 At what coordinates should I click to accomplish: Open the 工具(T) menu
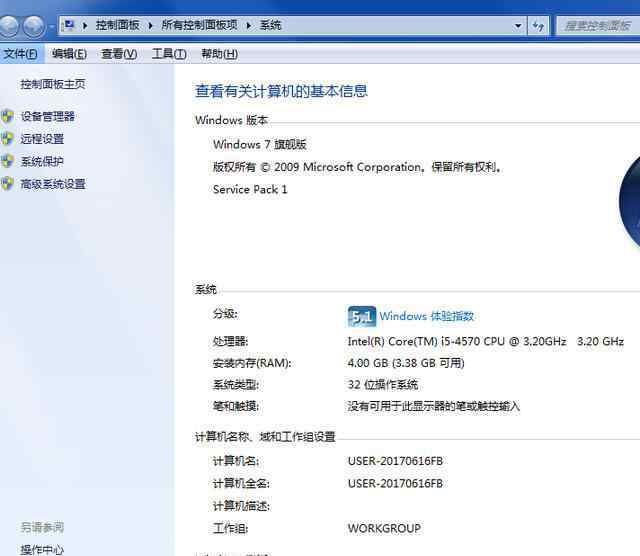[x=169, y=54]
